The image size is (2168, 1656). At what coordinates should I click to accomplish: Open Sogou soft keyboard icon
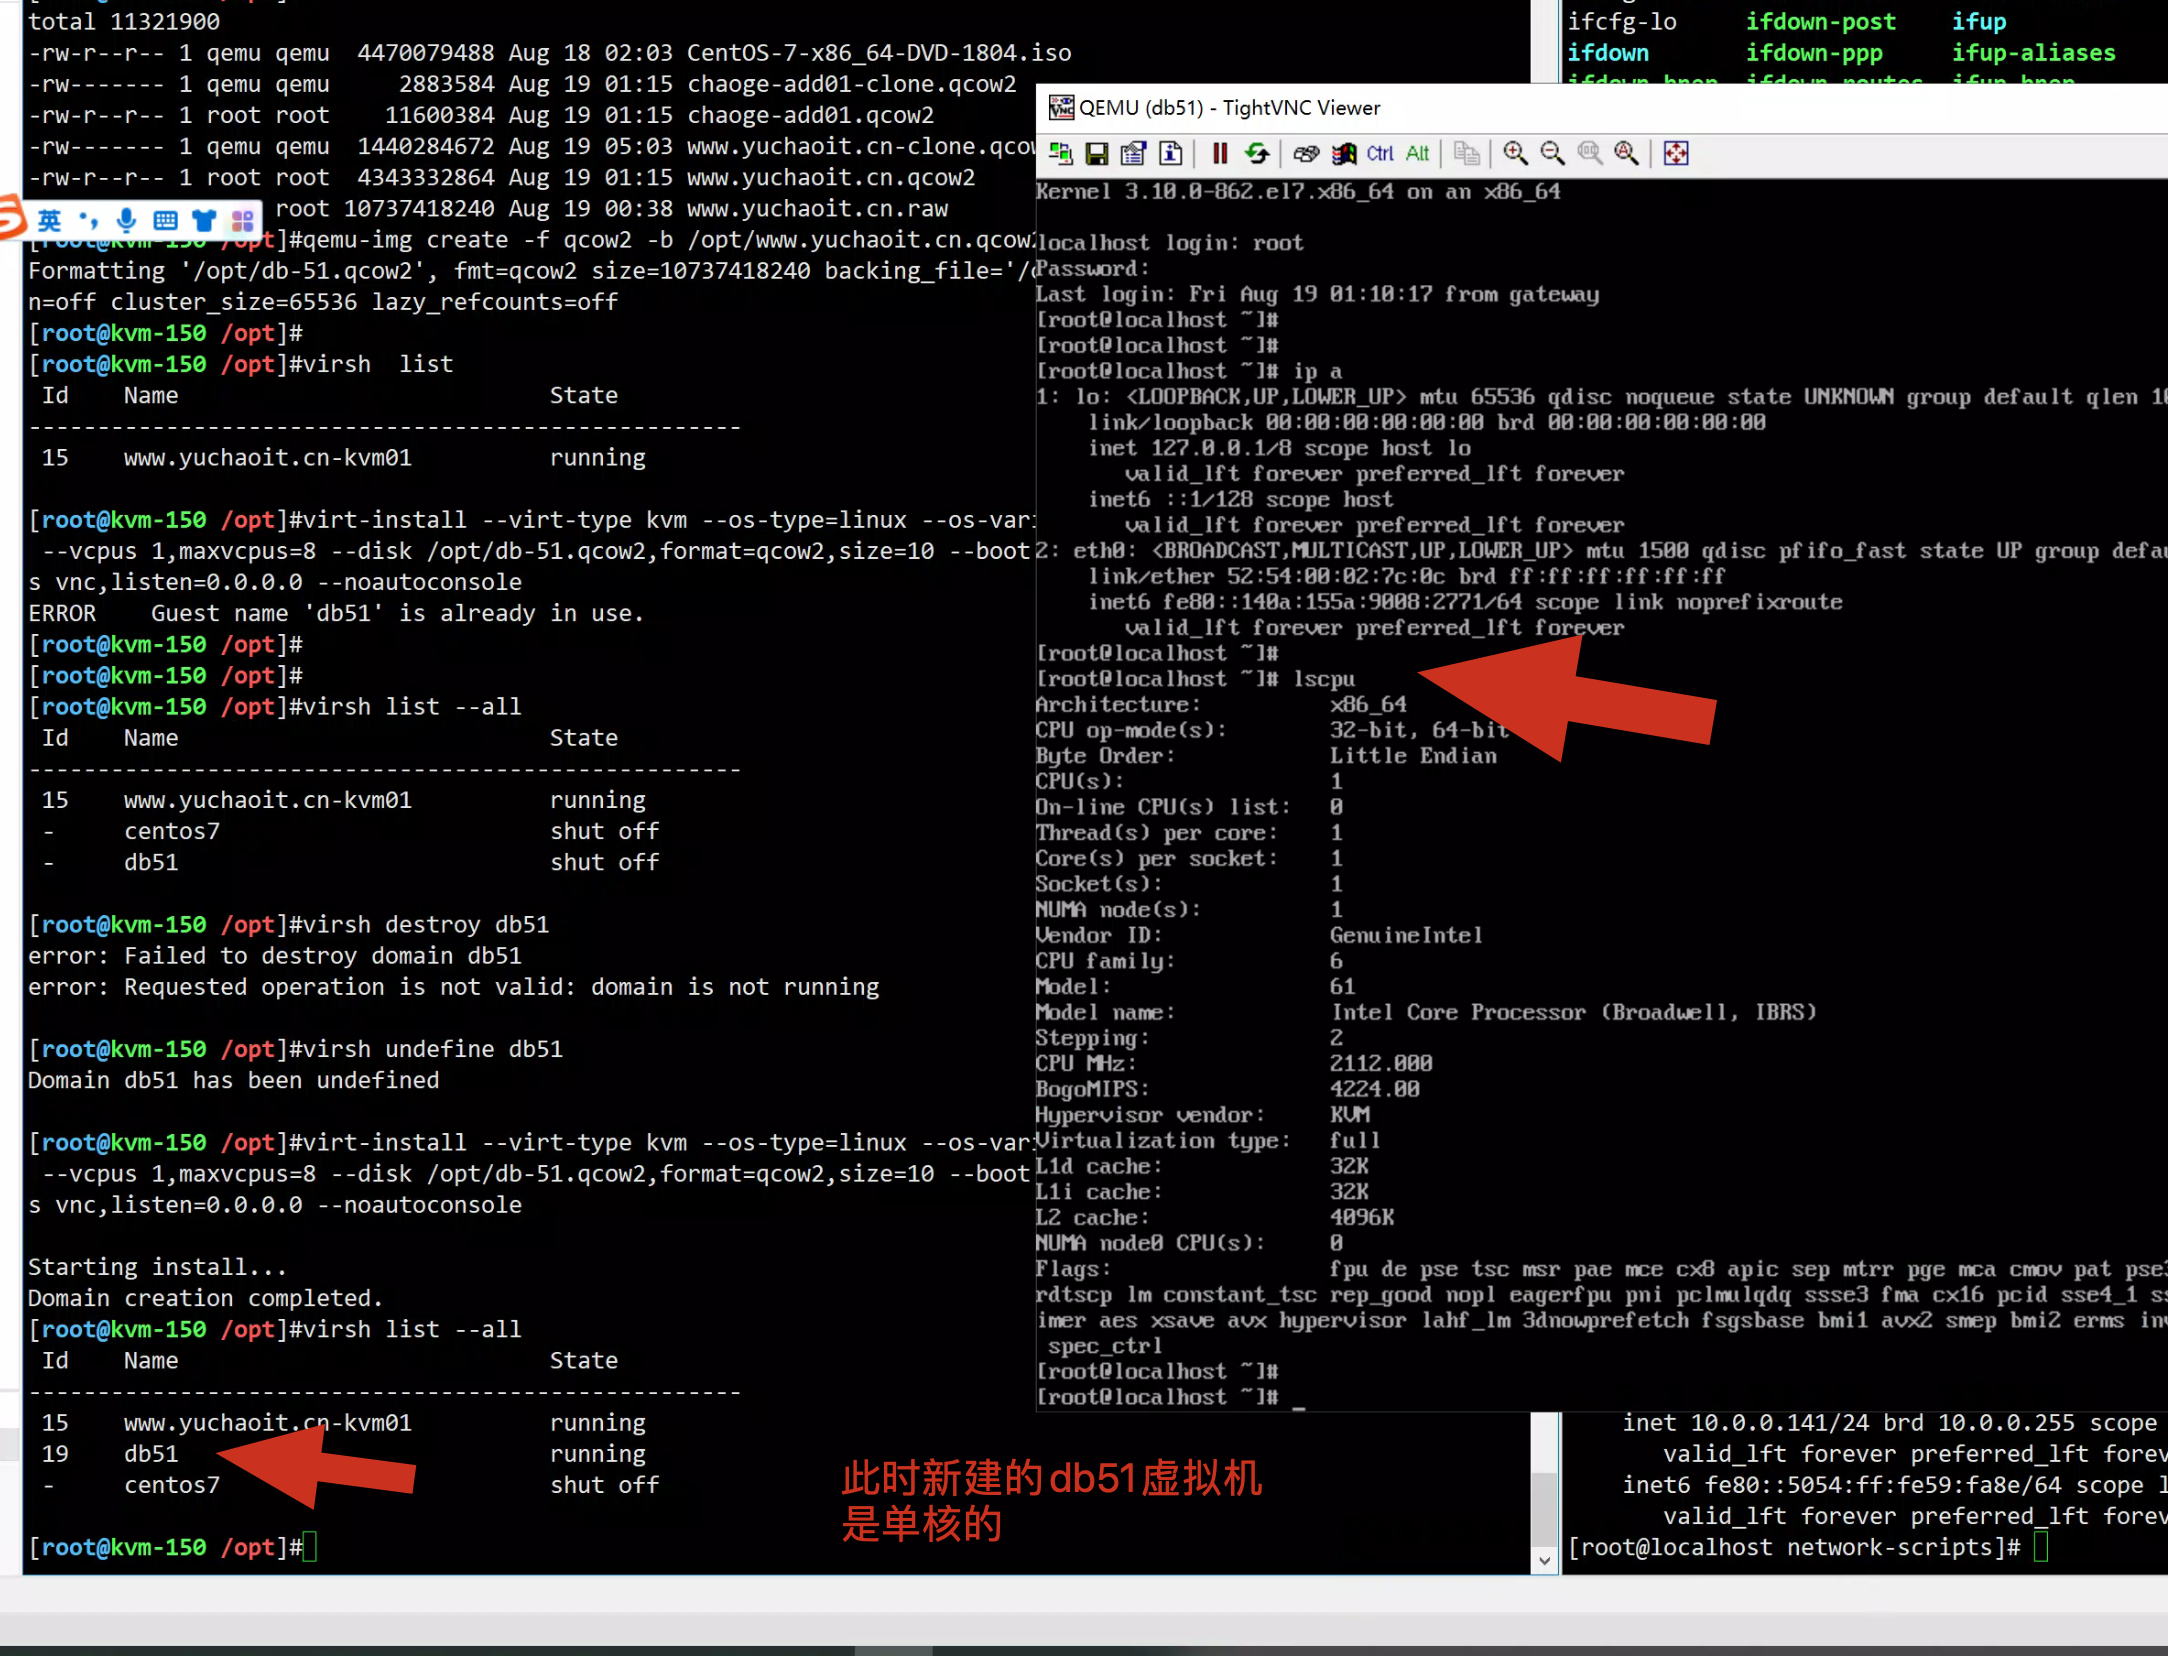coord(166,220)
